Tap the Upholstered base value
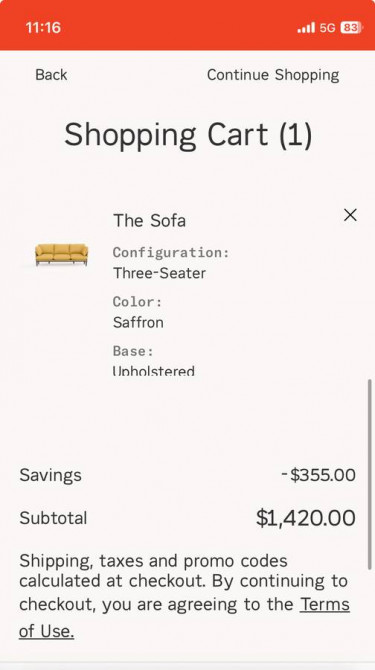 [x=154, y=370]
